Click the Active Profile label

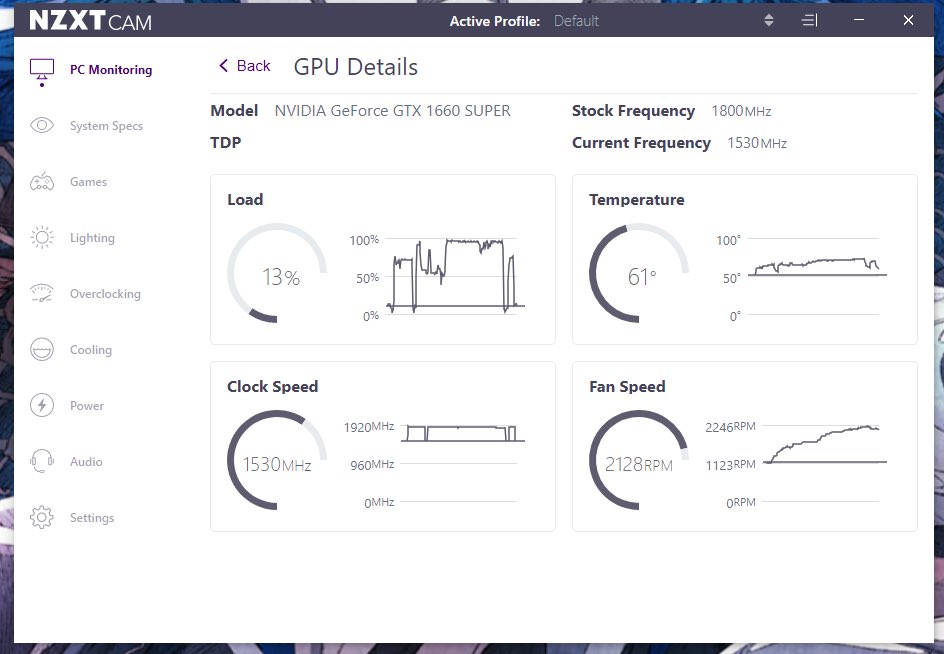[x=495, y=21]
